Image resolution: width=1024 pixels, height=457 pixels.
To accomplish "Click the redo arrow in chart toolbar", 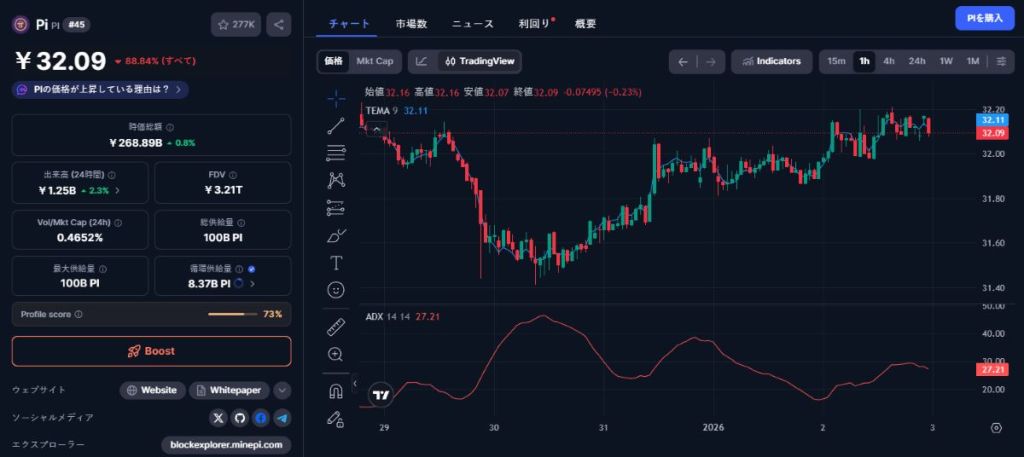I will 711,62.
